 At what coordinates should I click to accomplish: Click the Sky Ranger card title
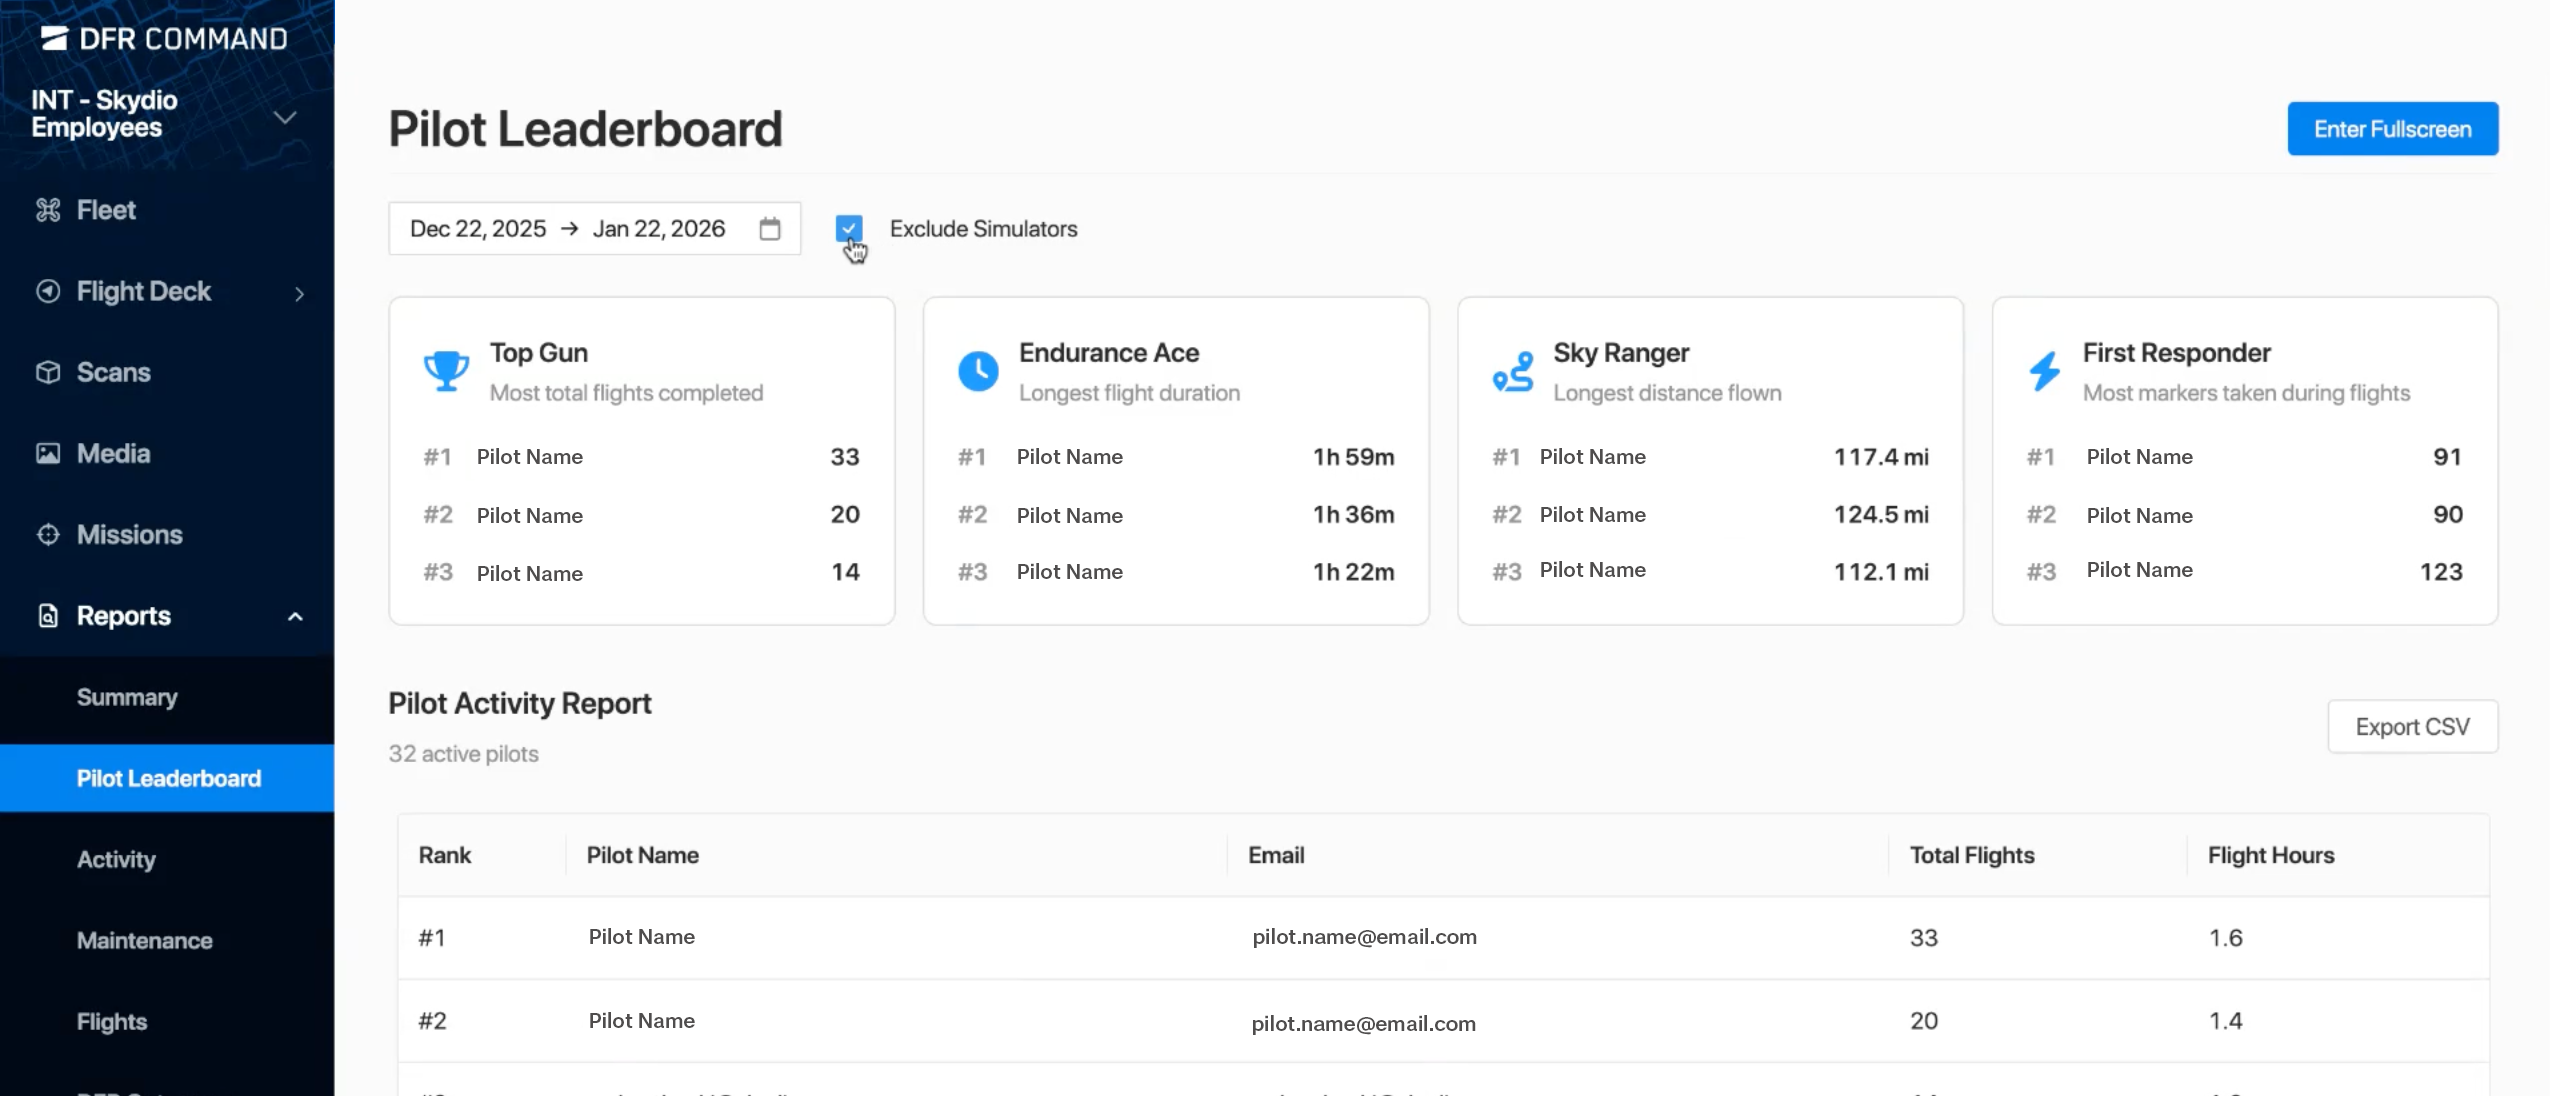click(x=1621, y=353)
